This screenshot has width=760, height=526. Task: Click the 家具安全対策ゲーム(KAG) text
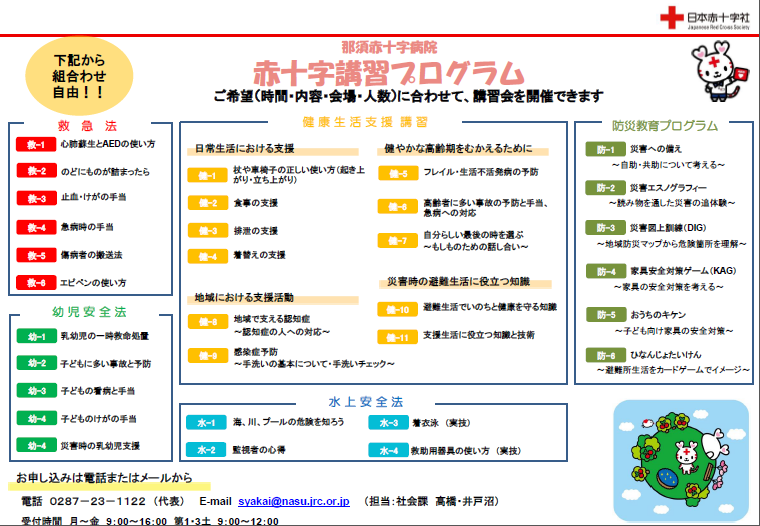(683, 271)
